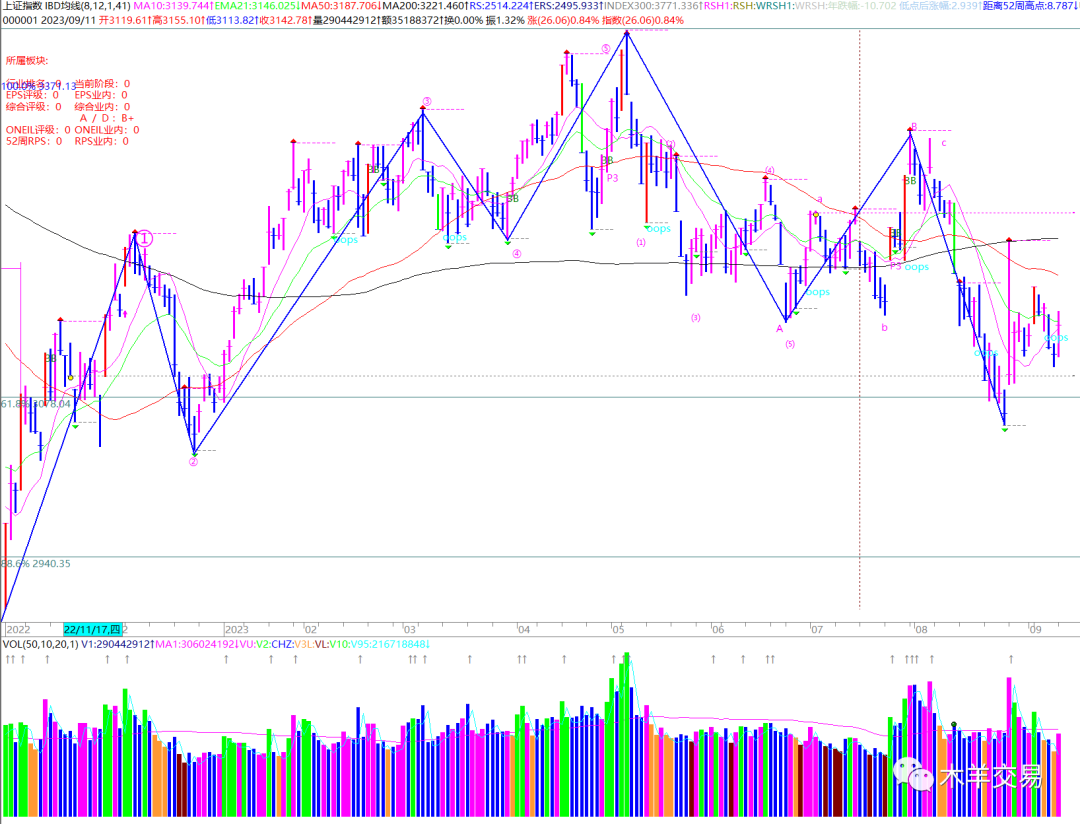This screenshot has width=1080, height=824.
Task: Click the 2023 year label on the time axis
Action: (236, 630)
